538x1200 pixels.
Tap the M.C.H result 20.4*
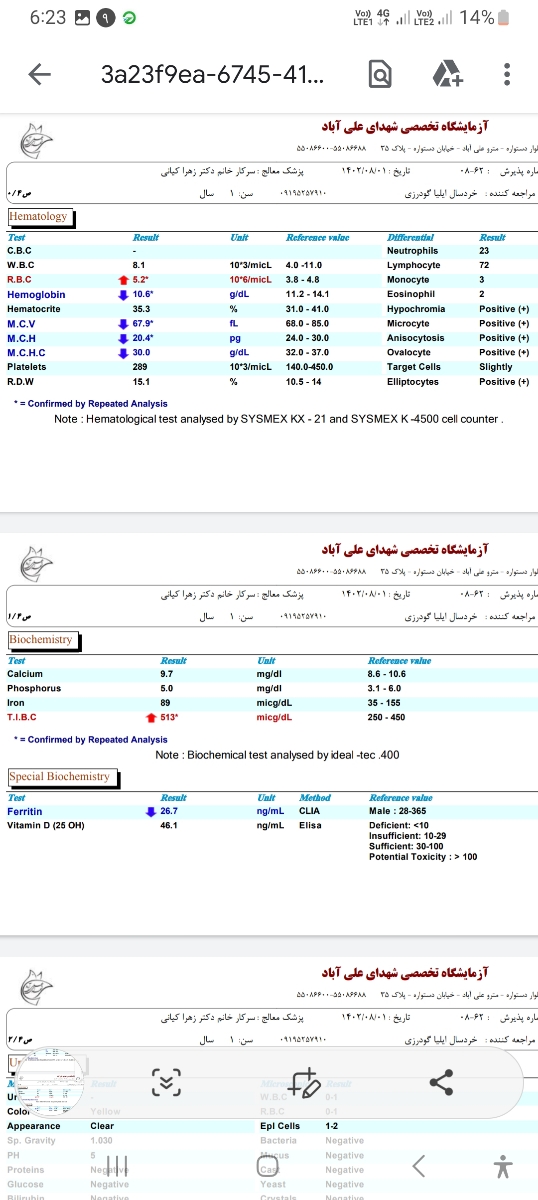click(x=143, y=338)
